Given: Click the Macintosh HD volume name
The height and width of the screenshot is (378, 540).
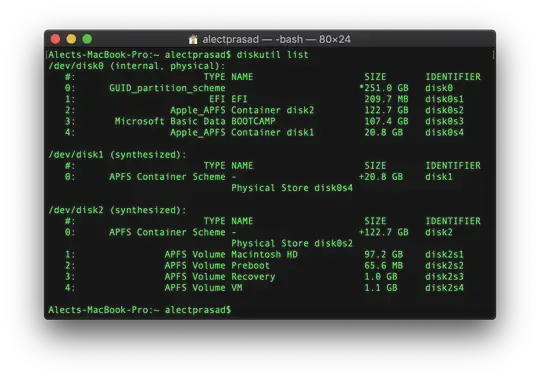Looking at the screenshot, I should pos(264,254).
